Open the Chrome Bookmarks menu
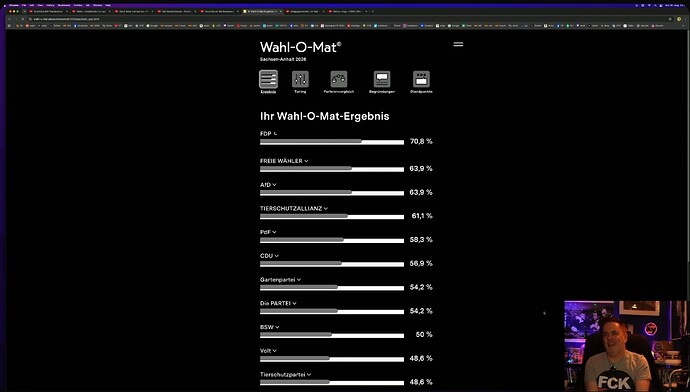Screen dimensions: 690x392 coord(64,5)
